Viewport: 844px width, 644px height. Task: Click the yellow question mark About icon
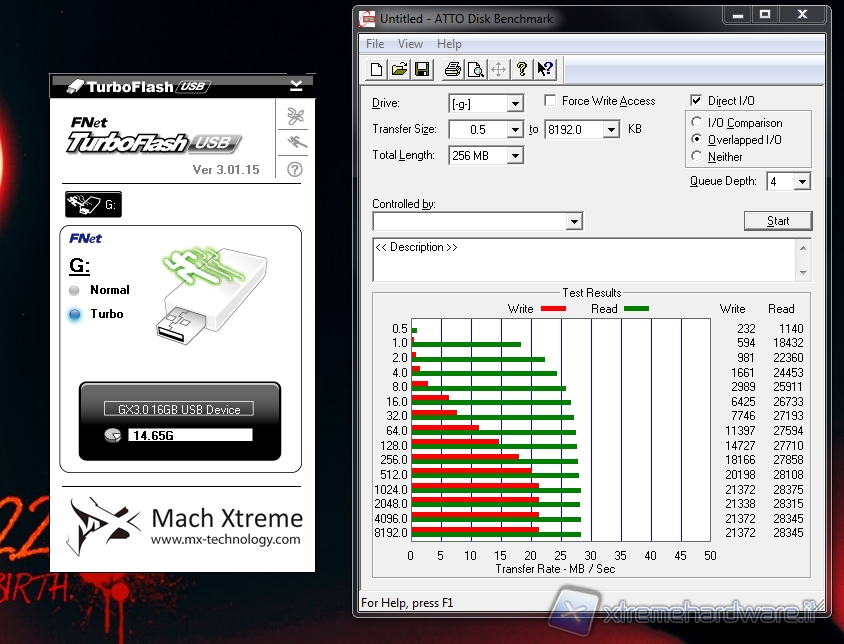[521, 69]
